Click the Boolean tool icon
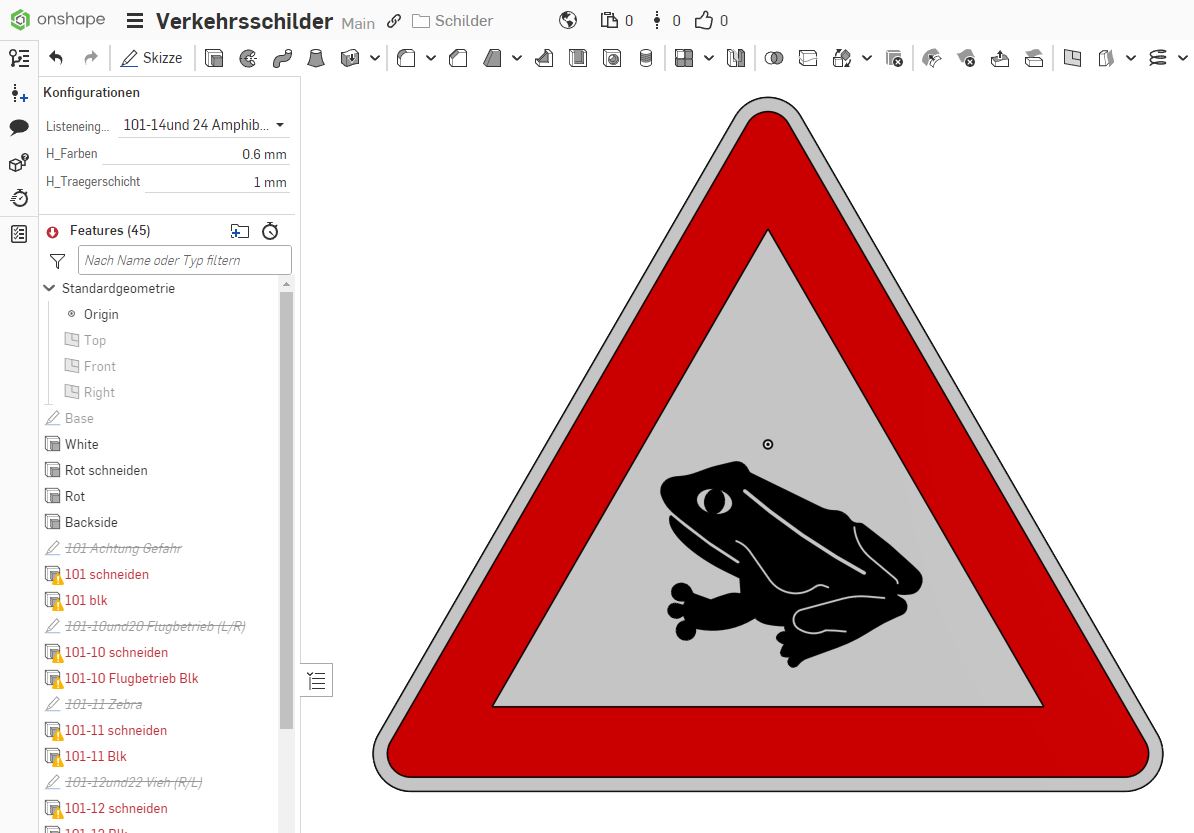This screenshot has height=833, width=1194. [773, 58]
